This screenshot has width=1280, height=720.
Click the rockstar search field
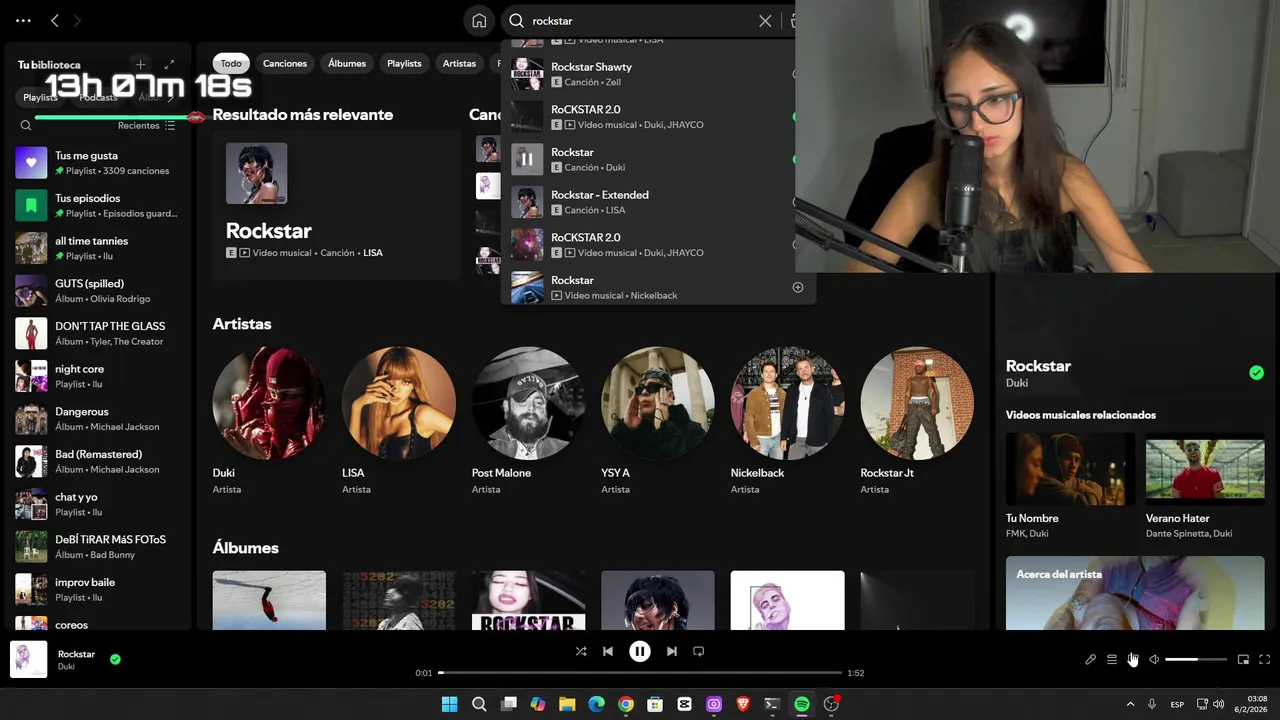[641, 21]
